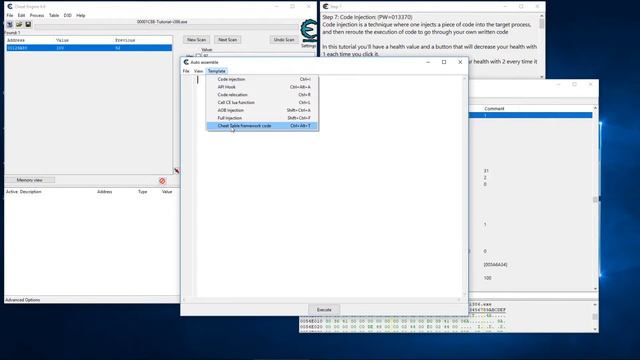Click inside the Auto assemble code editor
This screenshot has height=360, width=640.
[329, 186]
